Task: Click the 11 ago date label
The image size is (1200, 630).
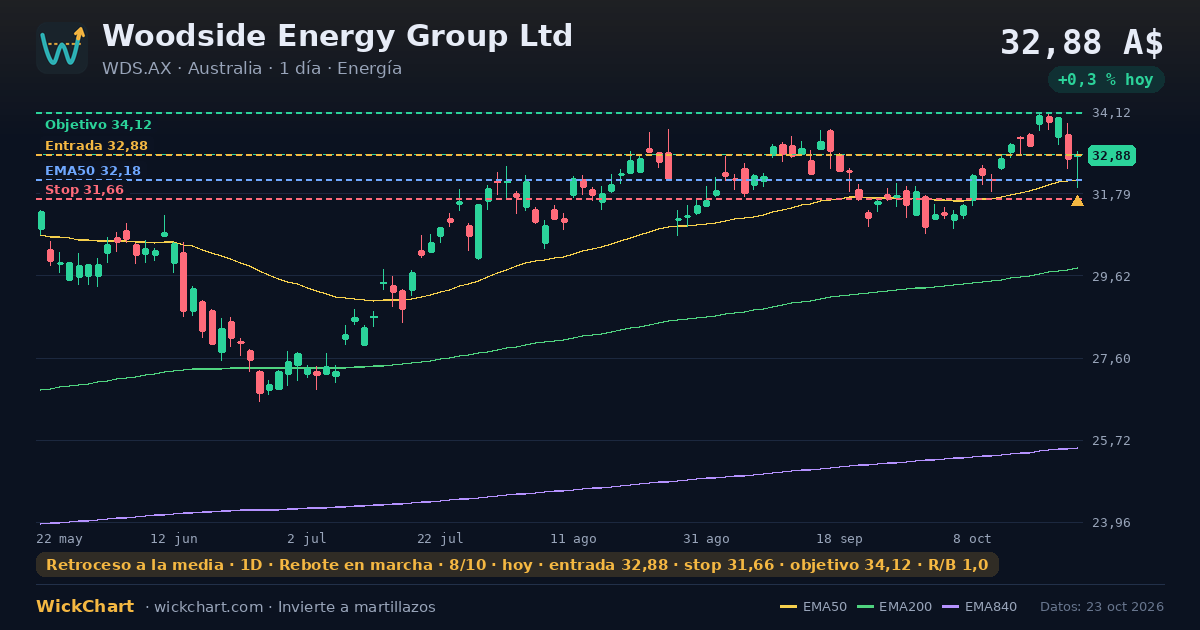Action: tap(573, 538)
